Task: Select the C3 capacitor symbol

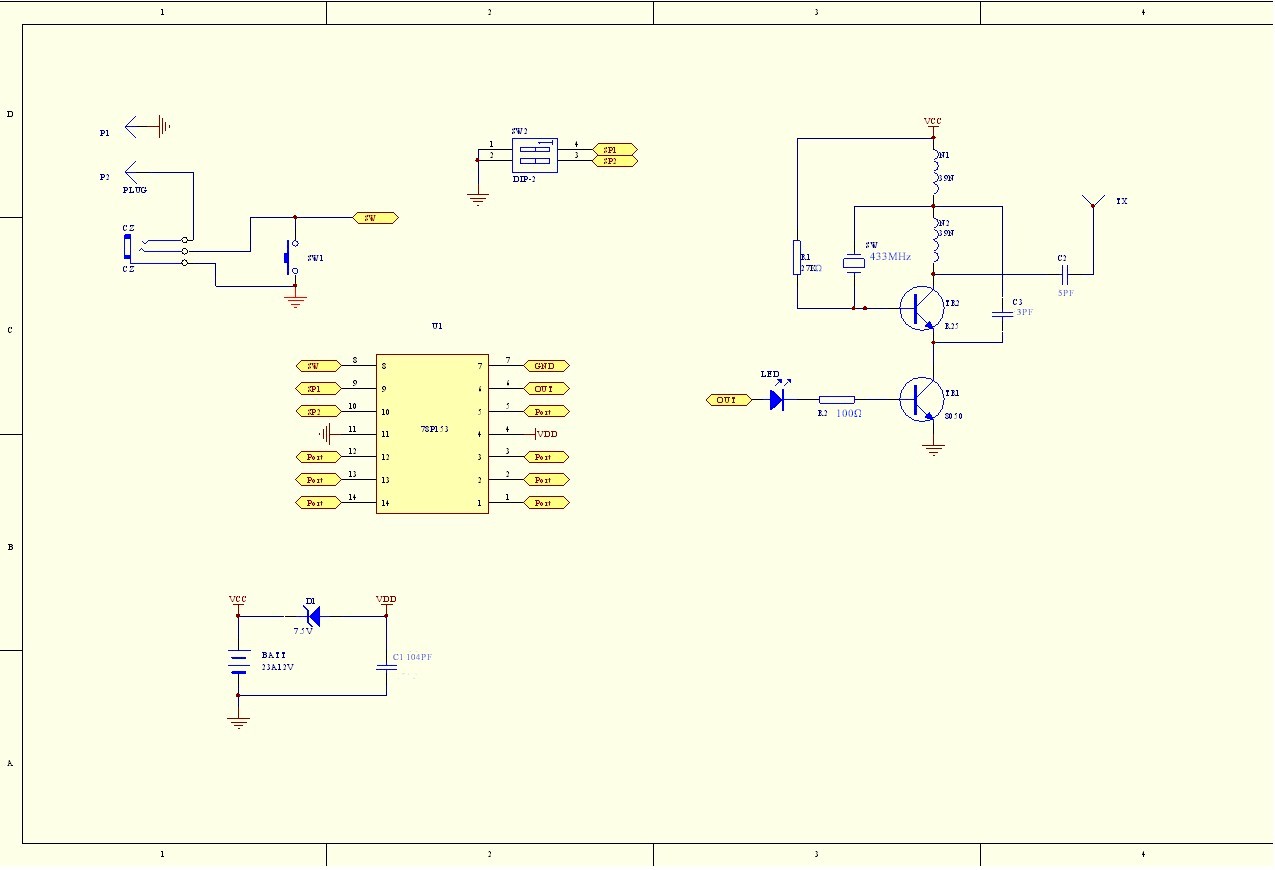Action: coord(1001,313)
